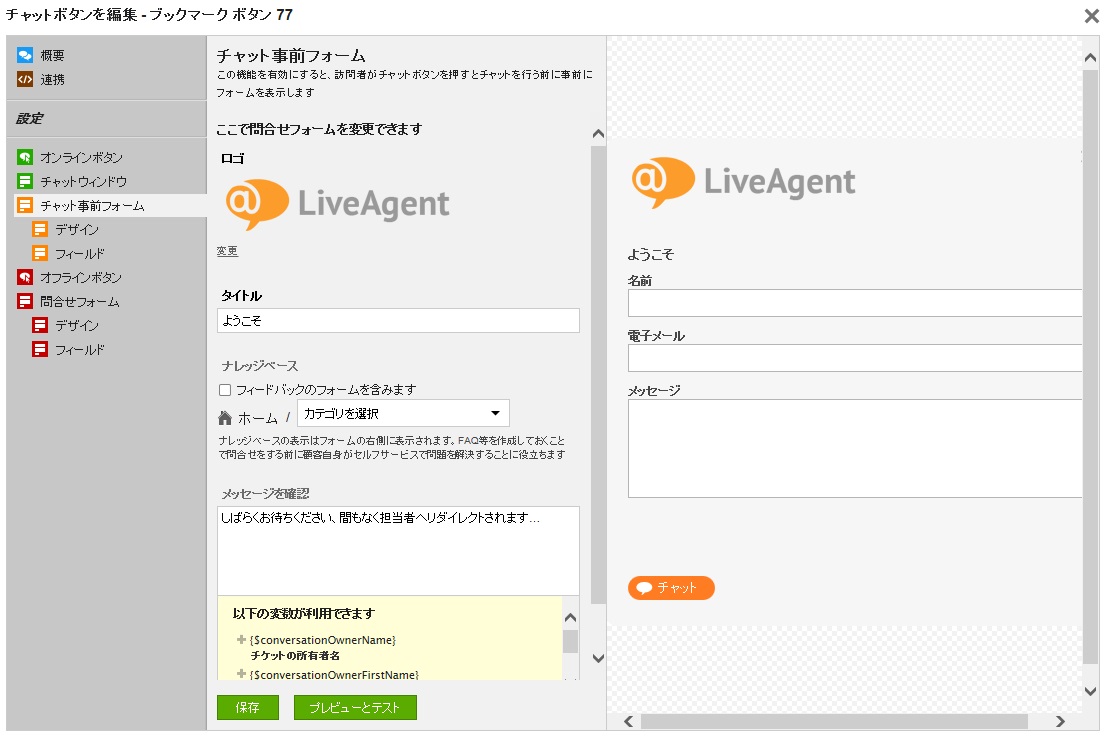Click the green 保存 button
Screen dimensions: 1108x738
(247, 707)
